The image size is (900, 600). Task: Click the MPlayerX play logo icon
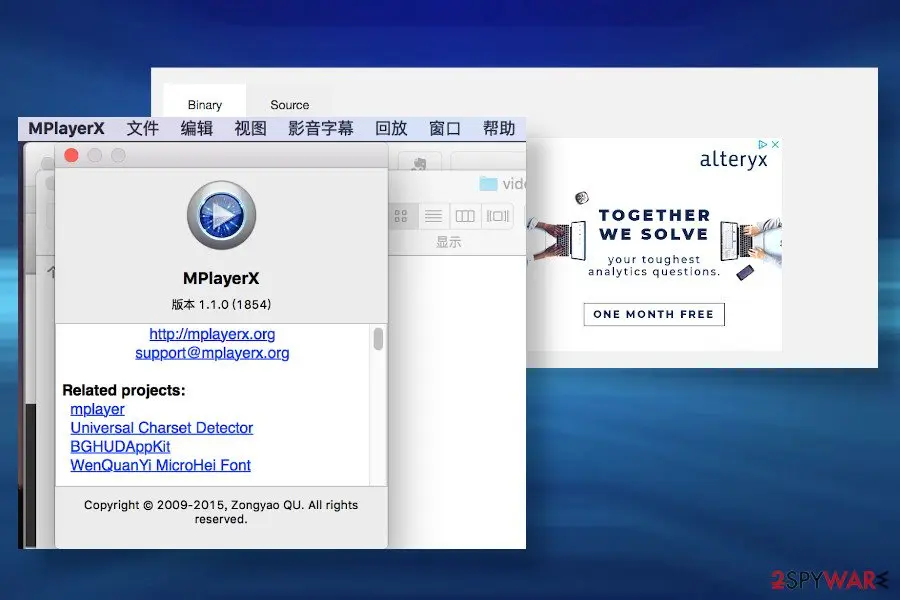pos(222,215)
